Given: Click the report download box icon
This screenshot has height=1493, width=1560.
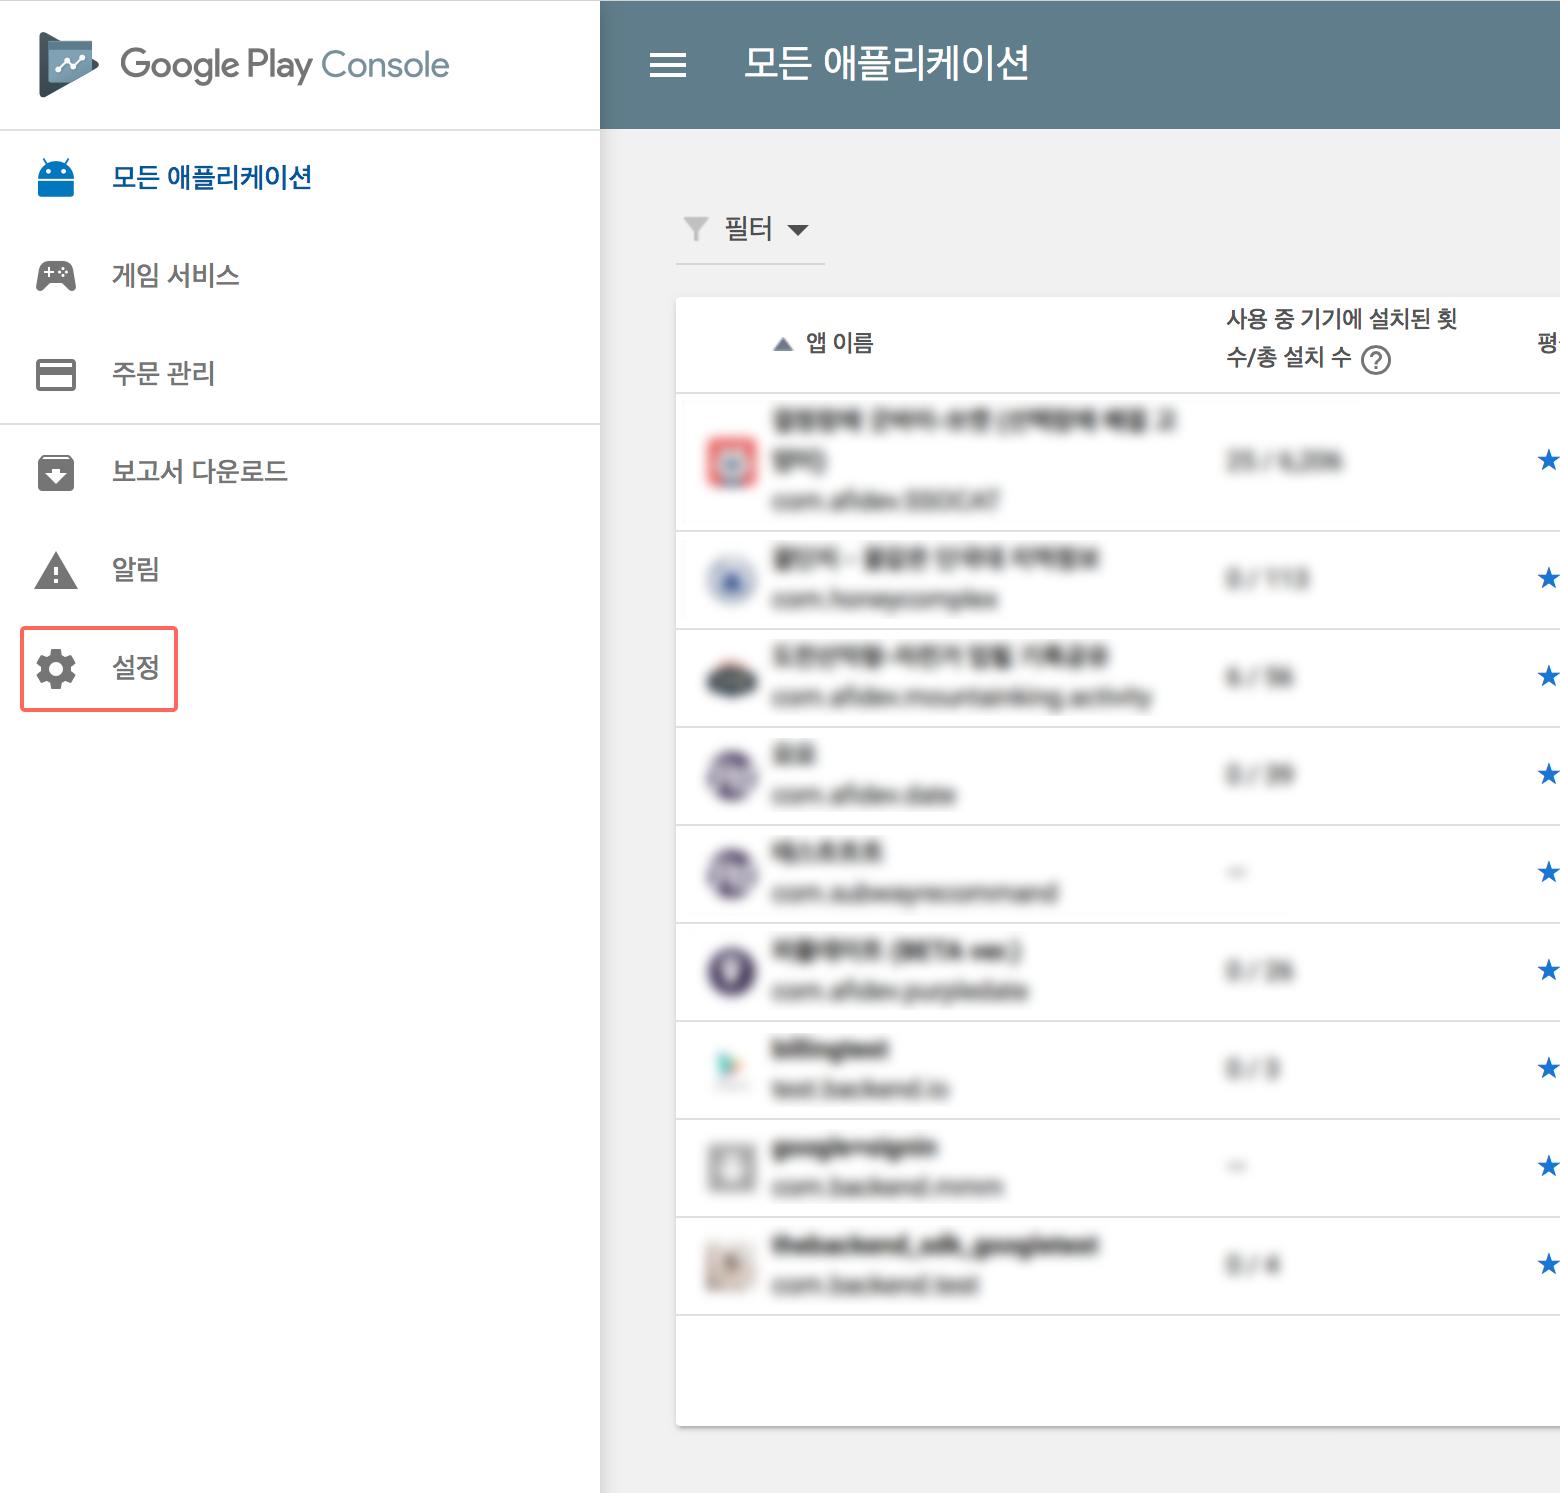Looking at the screenshot, I should click(56, 472).
